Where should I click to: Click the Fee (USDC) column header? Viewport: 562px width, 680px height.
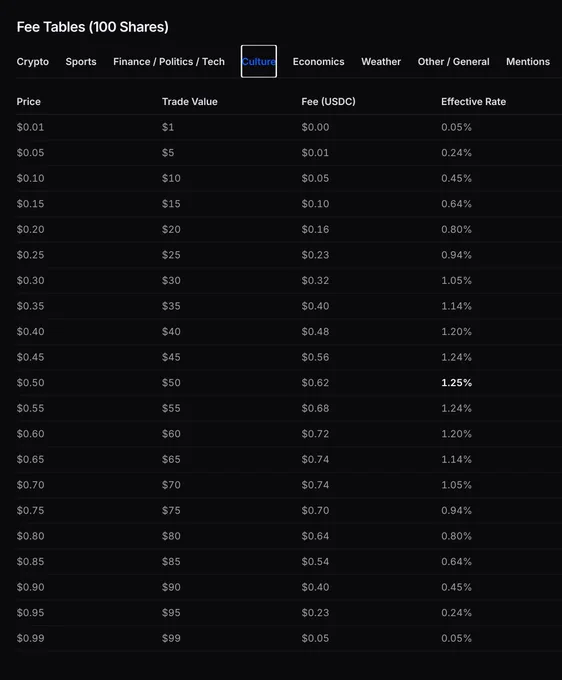coord(328,101)
